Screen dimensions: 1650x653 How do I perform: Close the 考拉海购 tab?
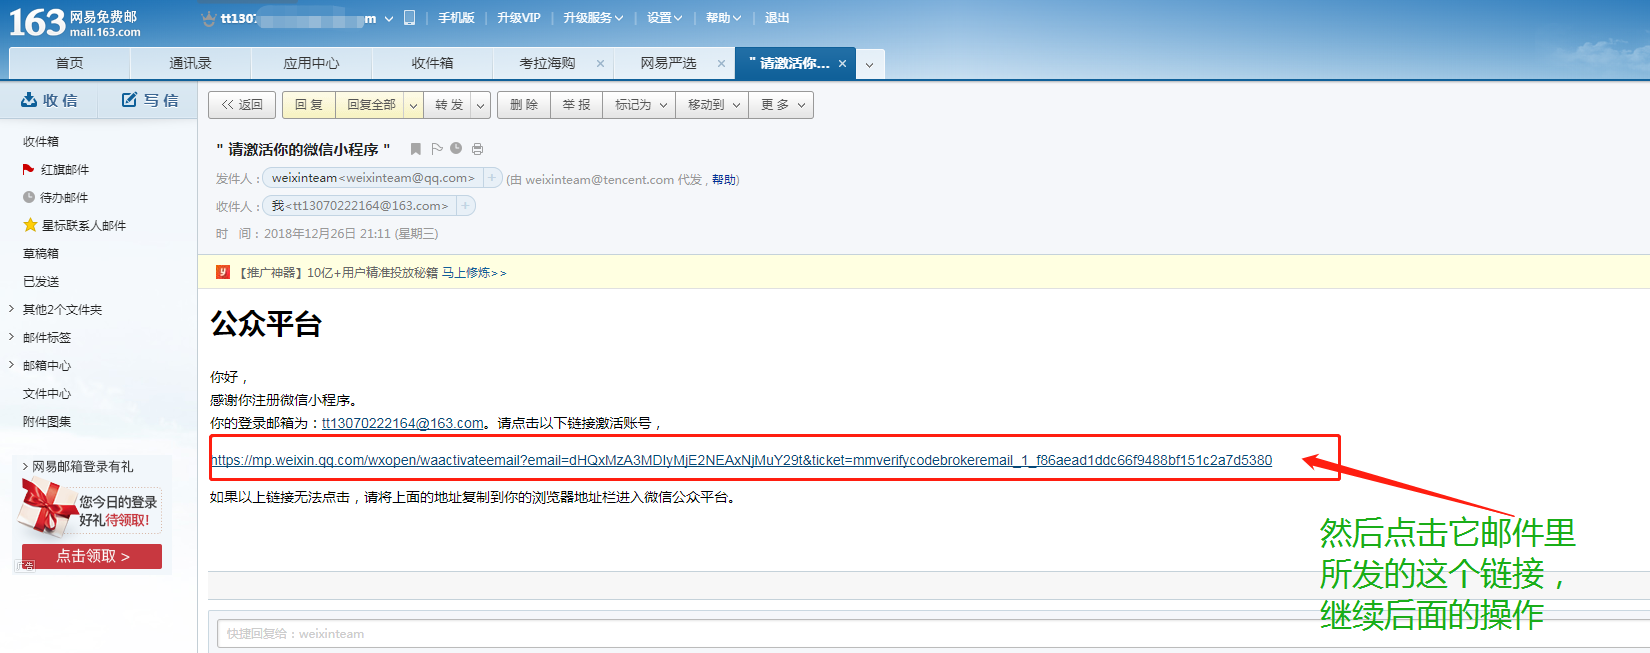tap(600, 63)
